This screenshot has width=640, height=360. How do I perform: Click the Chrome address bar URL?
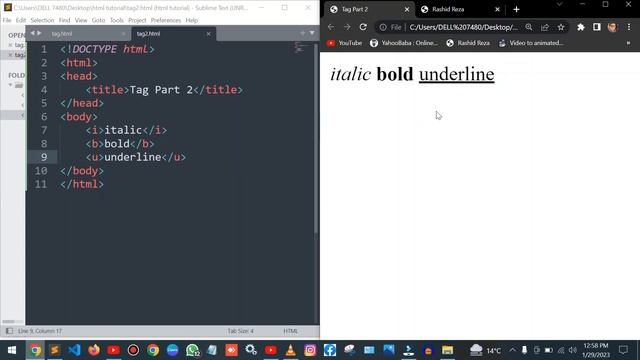463,27
